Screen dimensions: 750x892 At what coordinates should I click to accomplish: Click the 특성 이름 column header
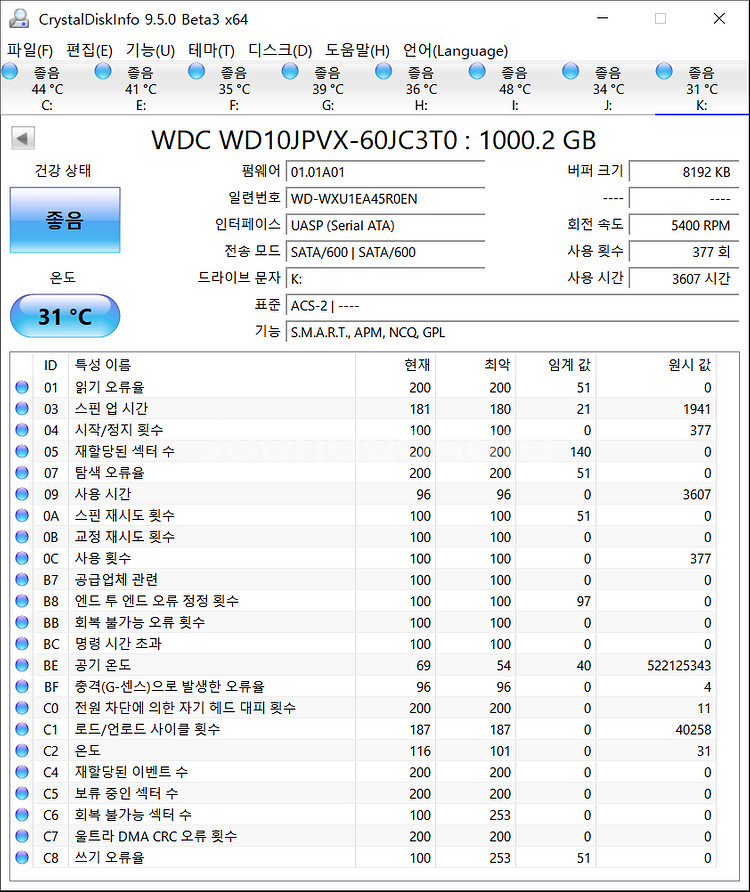[x=212, y=365]
